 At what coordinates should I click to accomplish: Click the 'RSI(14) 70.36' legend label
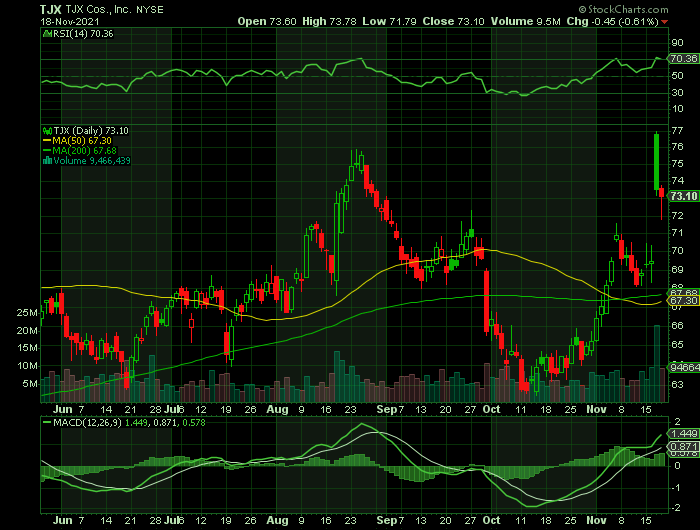pos(83,33)
